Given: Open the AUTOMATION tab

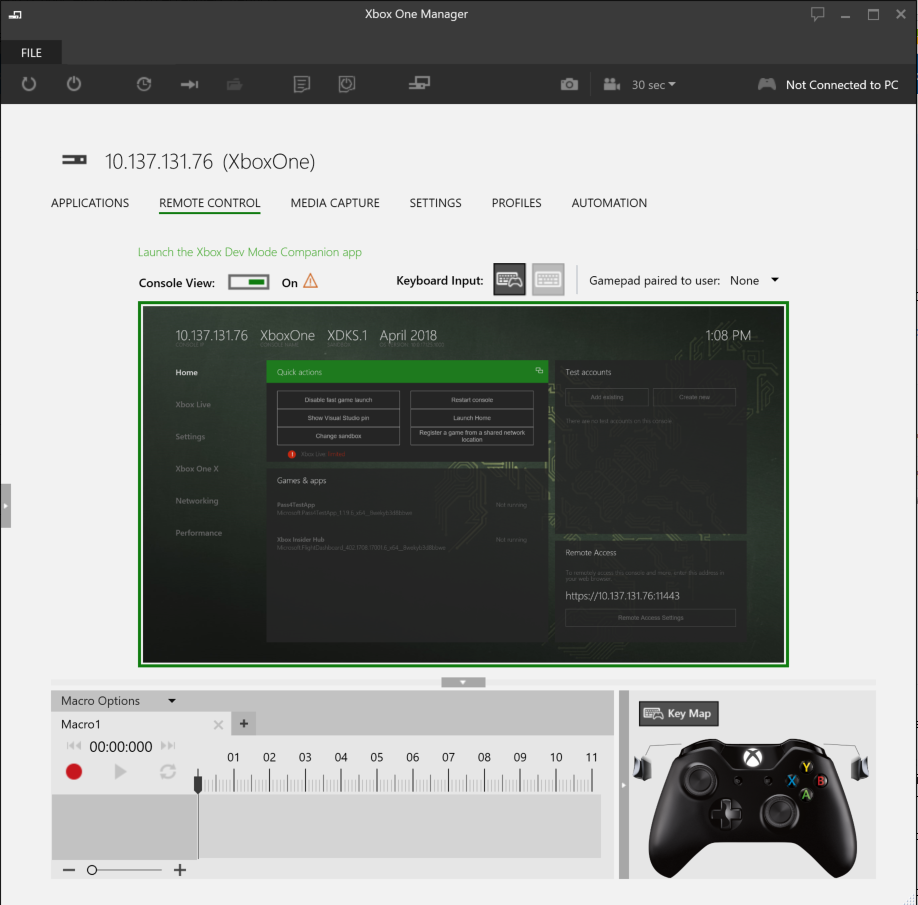Looking at the screenshot, I should tap(609, 203).
